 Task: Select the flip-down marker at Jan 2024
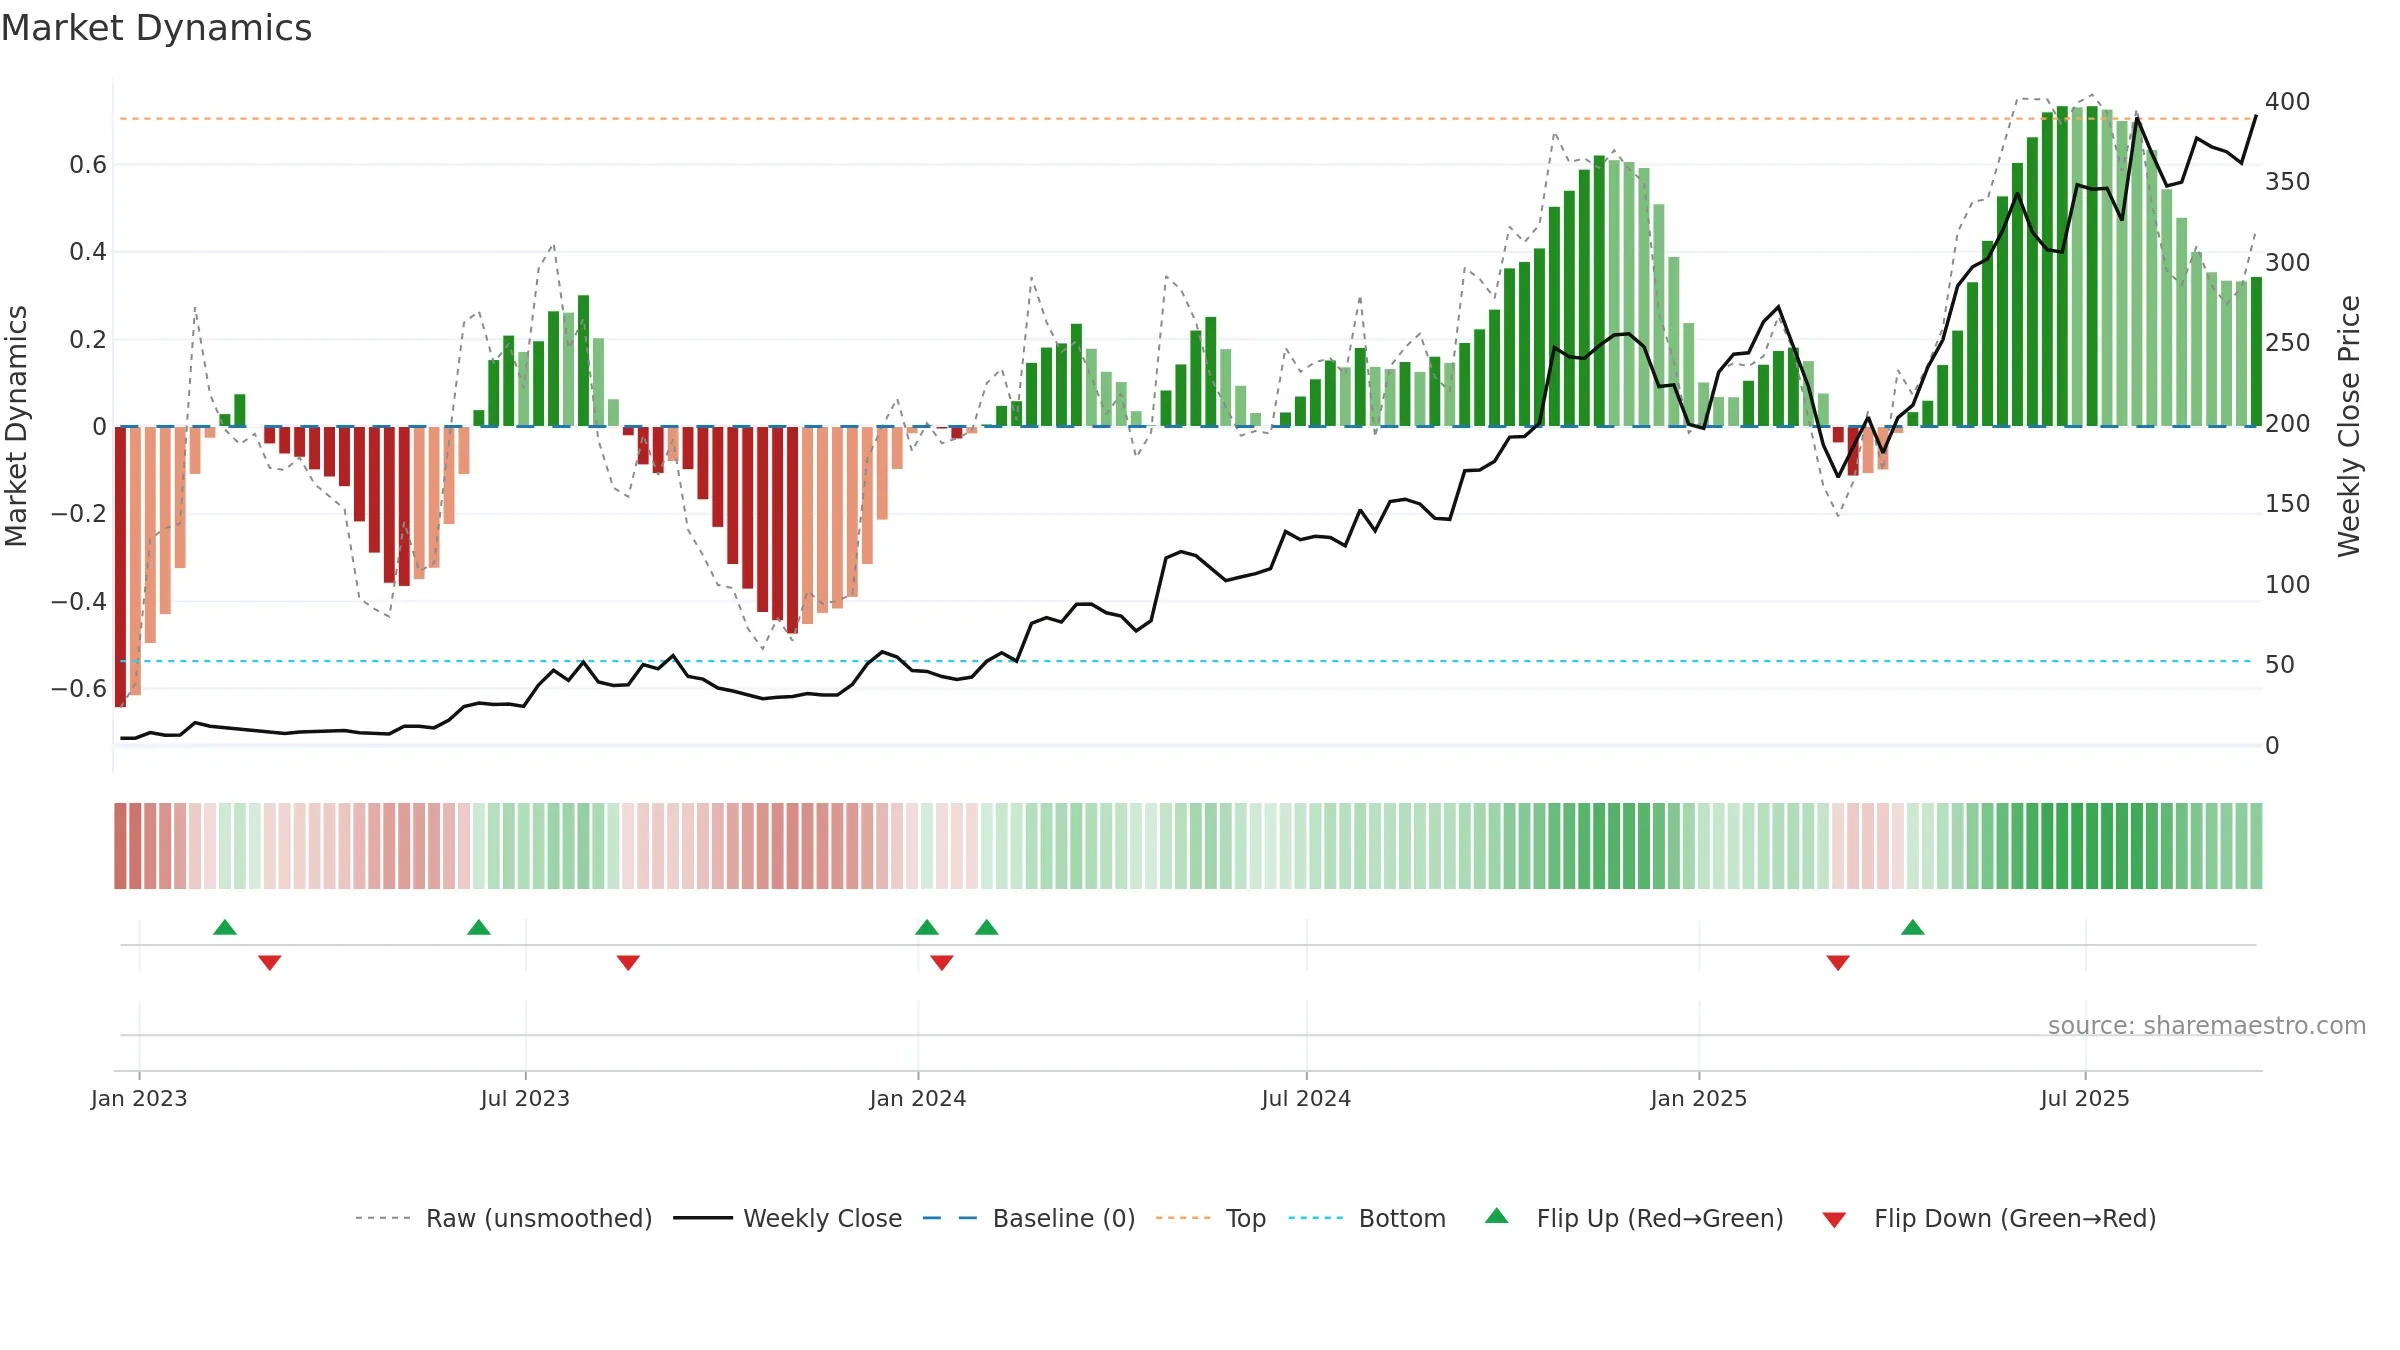[x=942, y=962]
